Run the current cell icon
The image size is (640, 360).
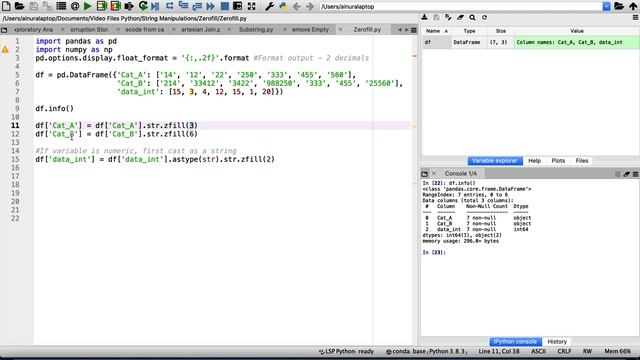(x=102, y=6)
